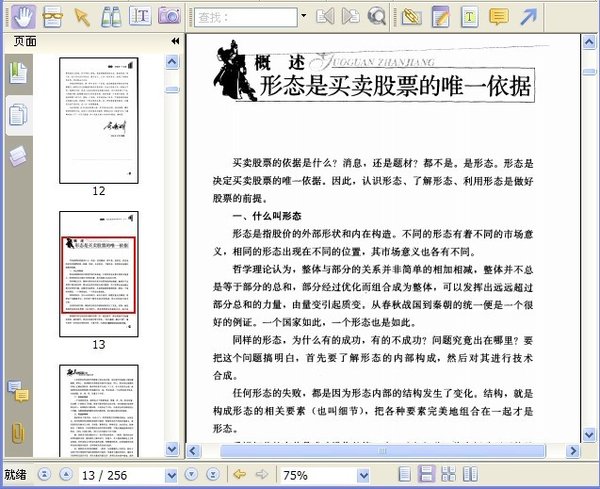
Task: Switch to facing pages layout
Action: (470, 474)
